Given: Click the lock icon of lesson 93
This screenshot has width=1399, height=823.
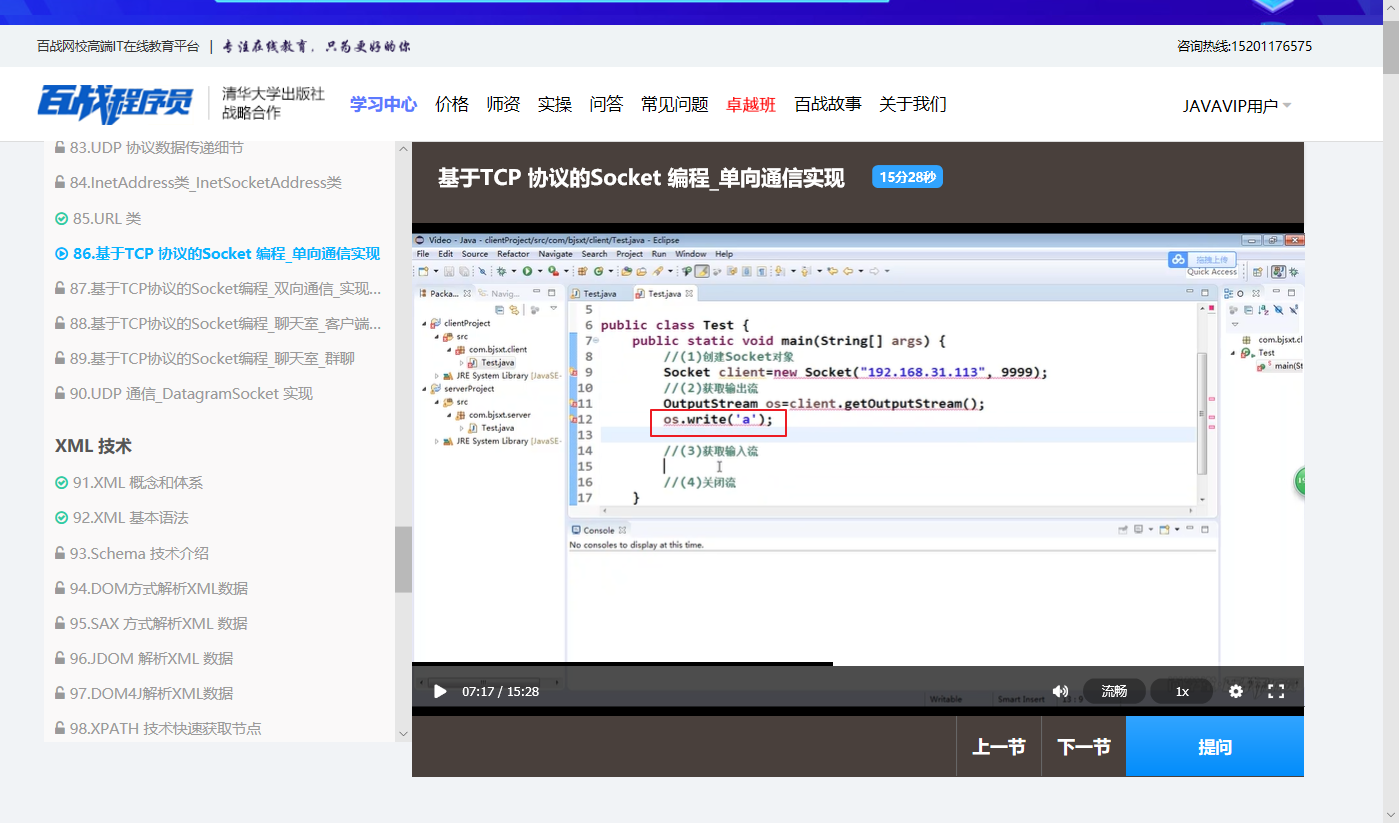Looking at the screenshot, I should pos(60,553).
